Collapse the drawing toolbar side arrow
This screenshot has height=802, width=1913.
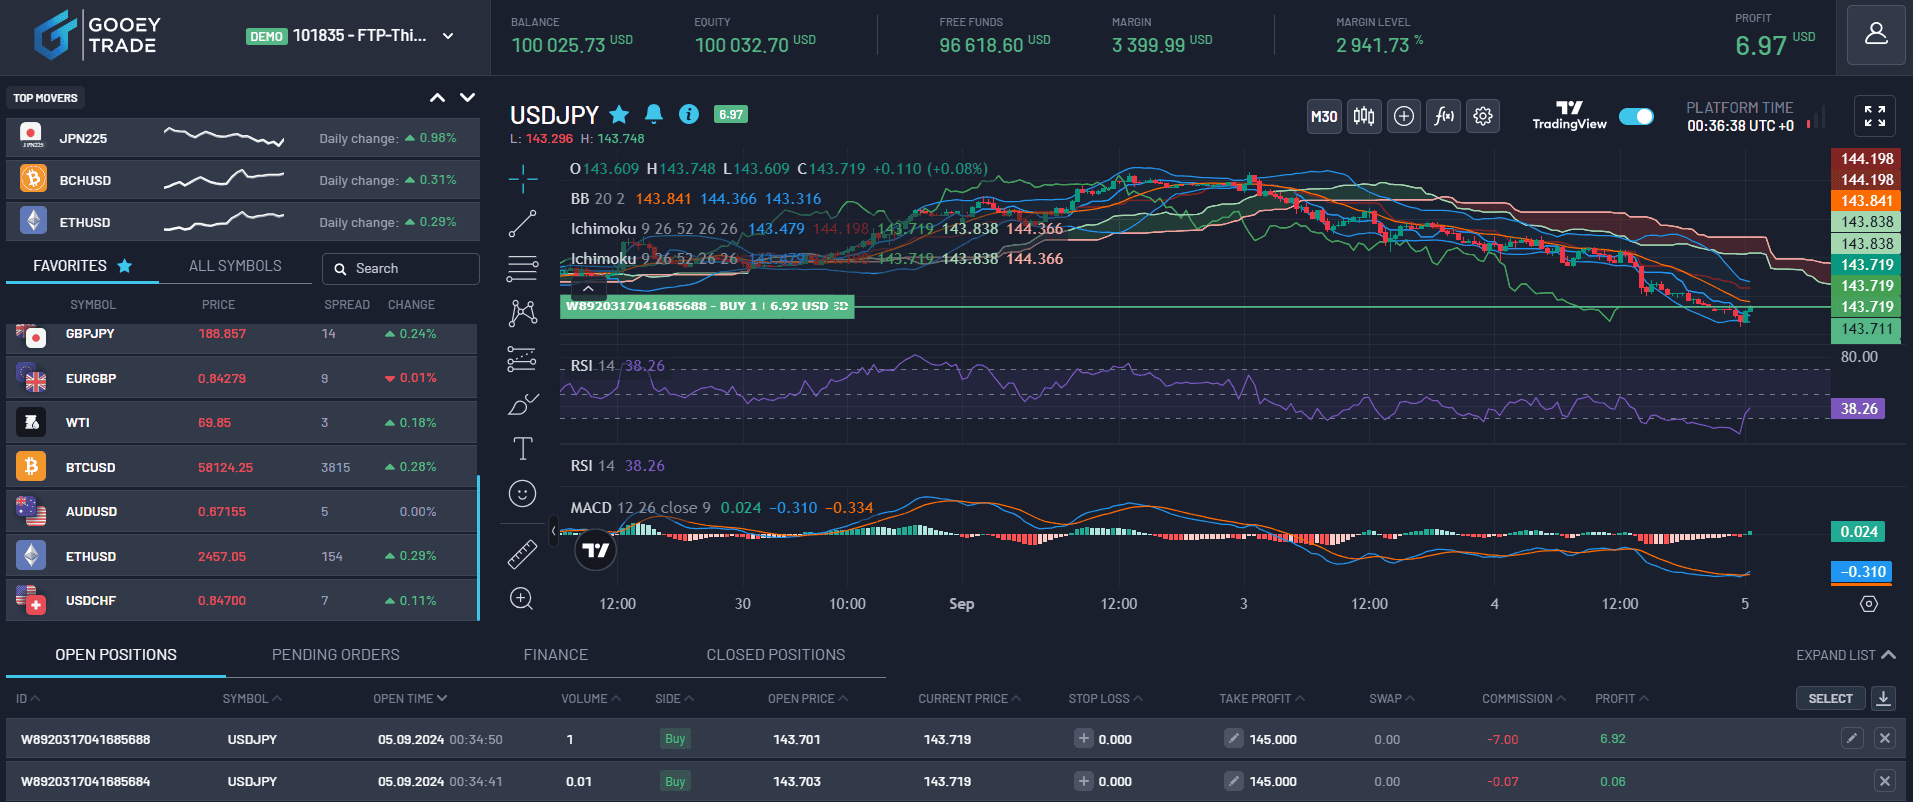point(553,530)
